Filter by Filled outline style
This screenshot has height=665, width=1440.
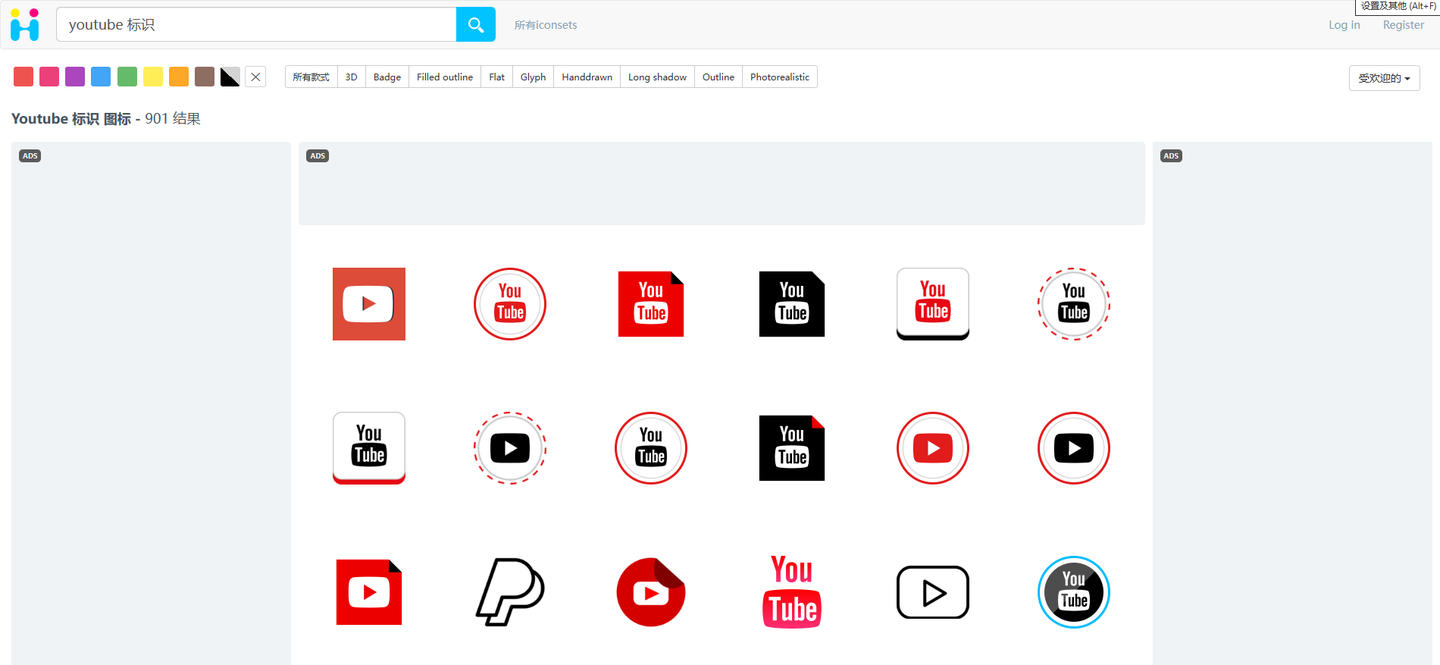[x=445, y=77]
